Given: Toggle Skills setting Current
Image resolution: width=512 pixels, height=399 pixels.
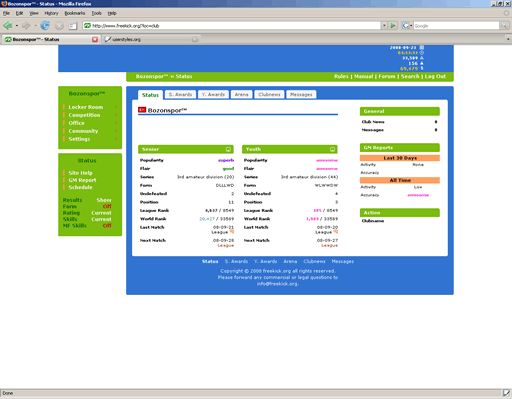Looking at the screenshot, I should pyautogui.click(x=101, y=219).
